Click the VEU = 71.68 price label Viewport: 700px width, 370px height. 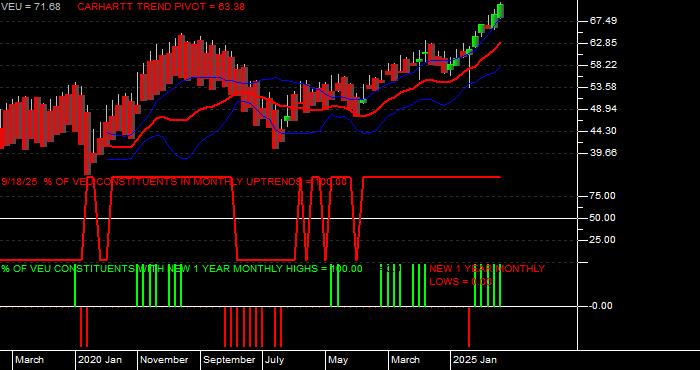30,7
